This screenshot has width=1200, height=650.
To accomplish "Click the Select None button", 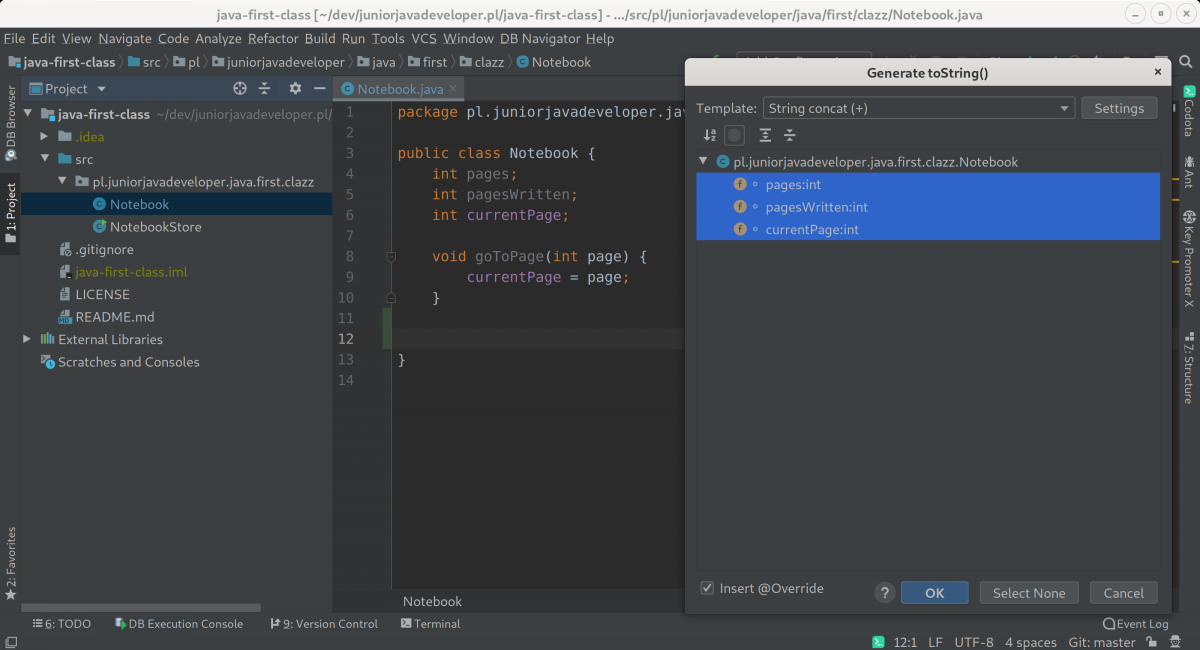I will click(x=1028, y=593).
